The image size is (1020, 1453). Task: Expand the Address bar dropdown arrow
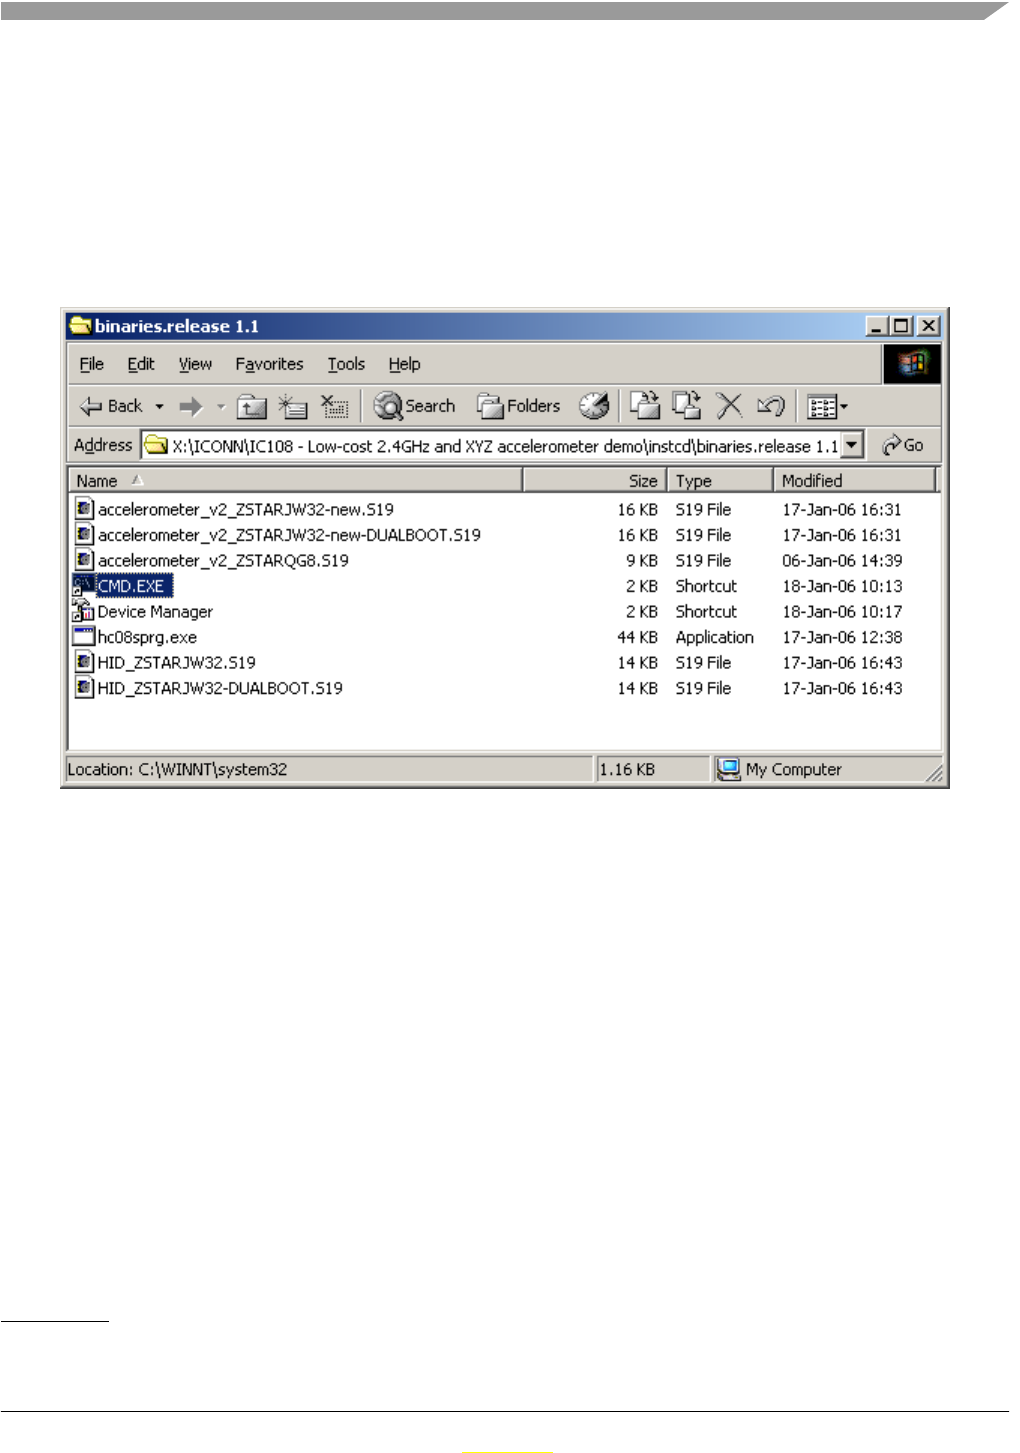tap(852, 445)
